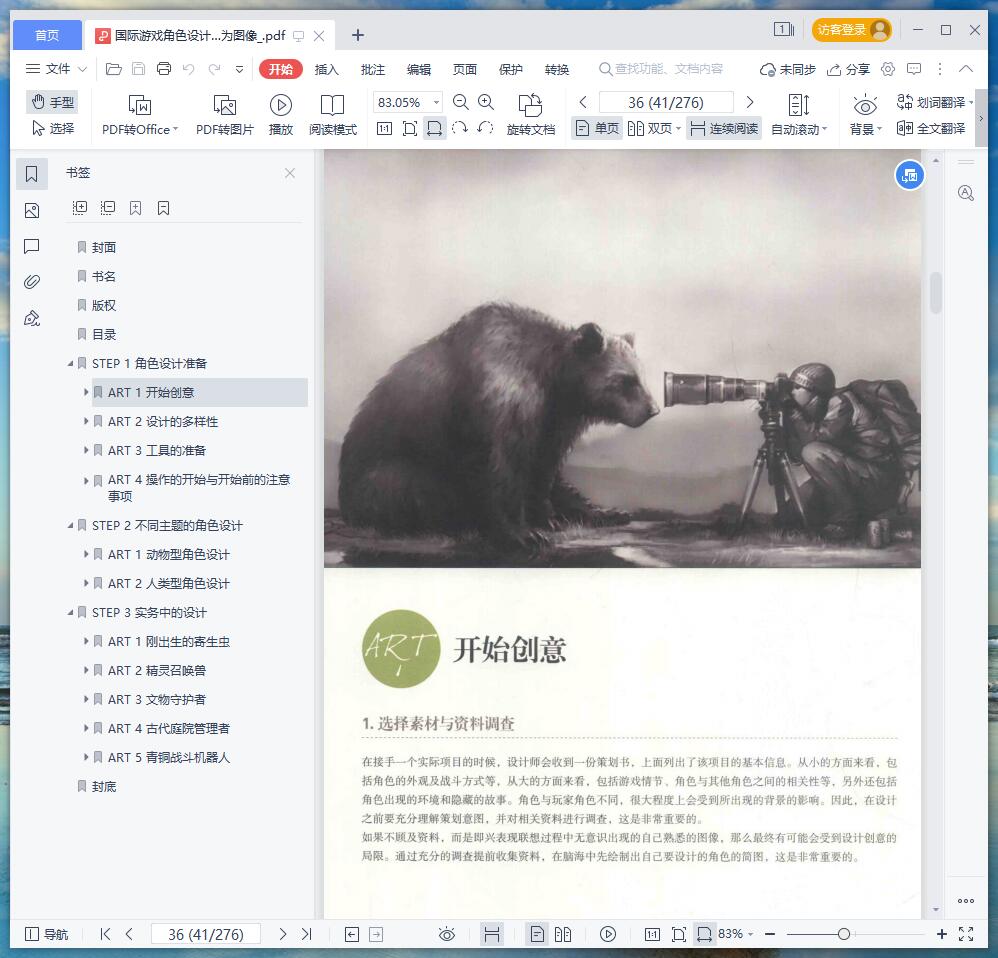Switch to the 编辑 tab
Screen dimensions: 998x958
coord(418,69)
